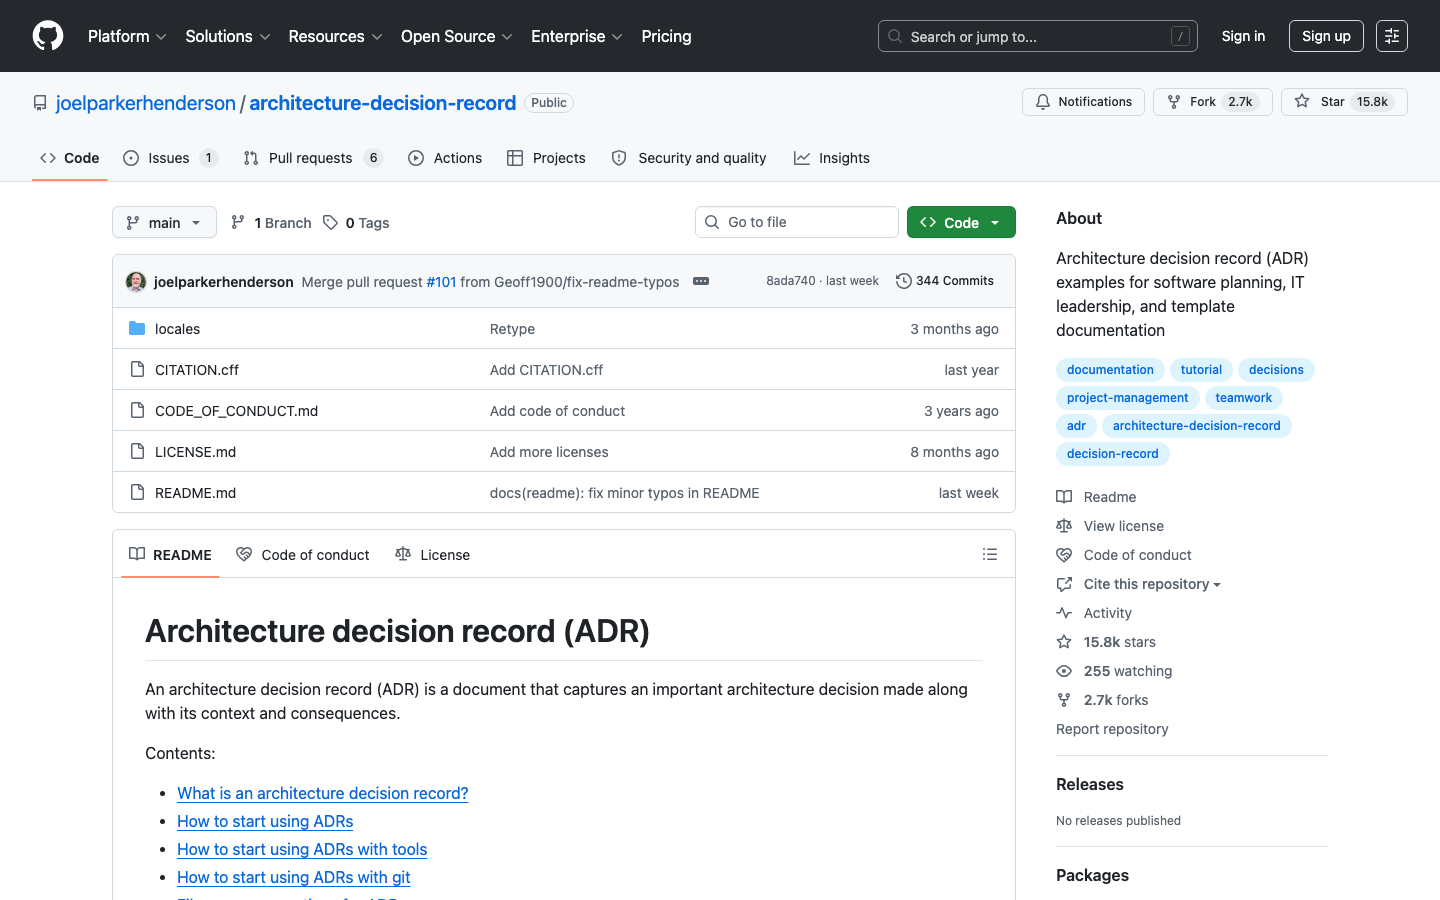
Task: Select the tutorial topic tag
Action: (1201, 370)
